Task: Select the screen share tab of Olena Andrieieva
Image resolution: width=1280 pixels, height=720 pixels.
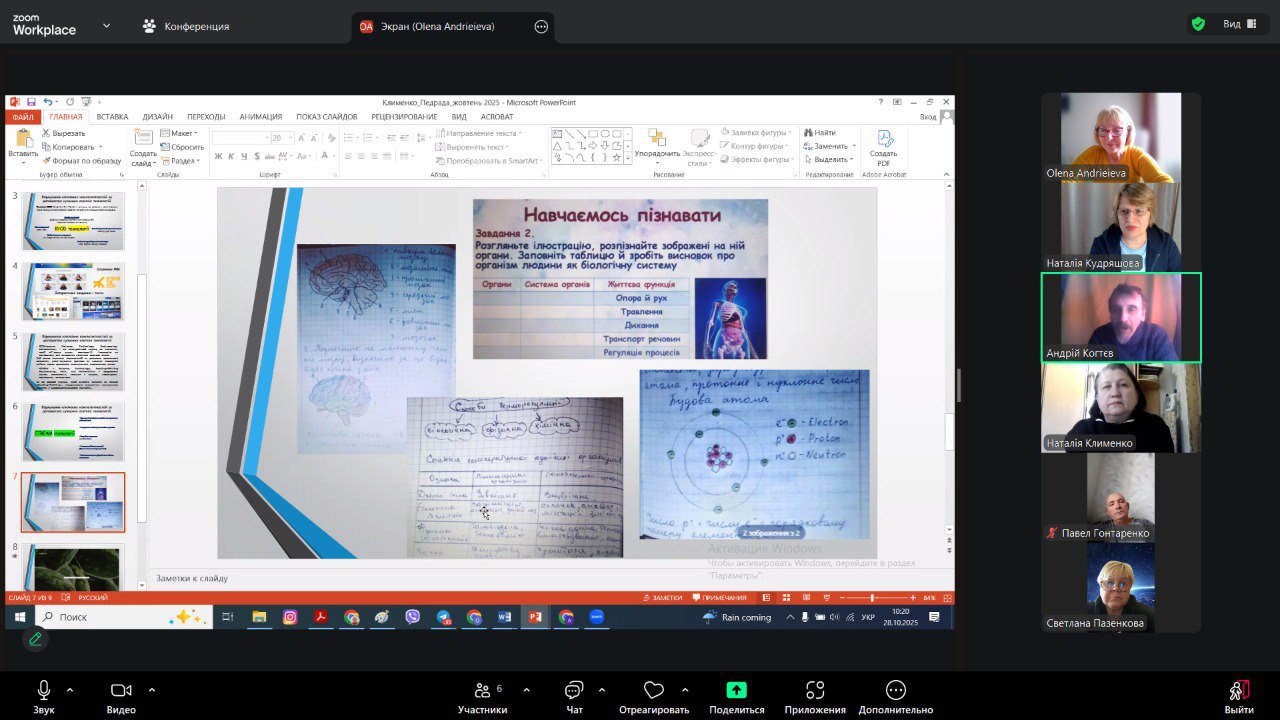Action: point(440,27)
